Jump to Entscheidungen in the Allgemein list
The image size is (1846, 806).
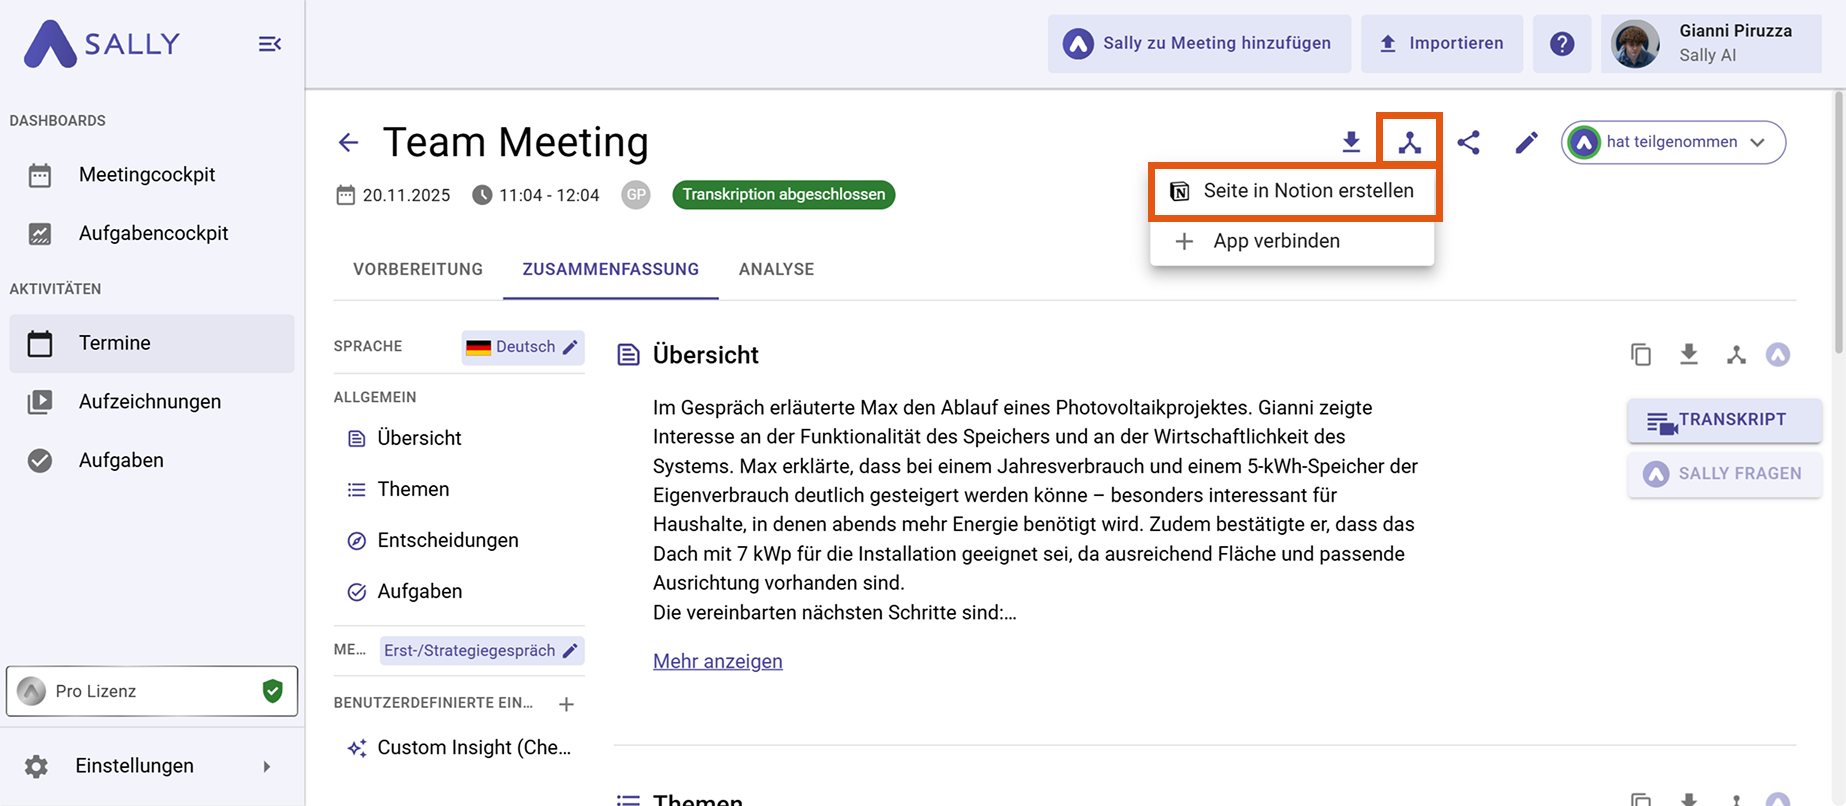click(x=447, y=540)
